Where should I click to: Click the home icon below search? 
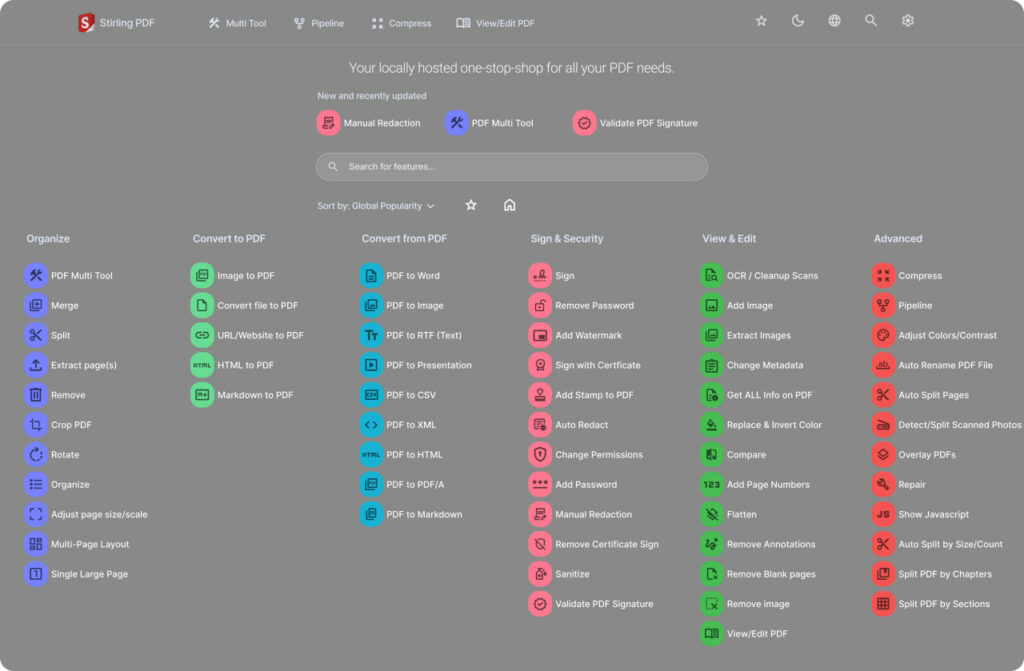coord(509,205)
